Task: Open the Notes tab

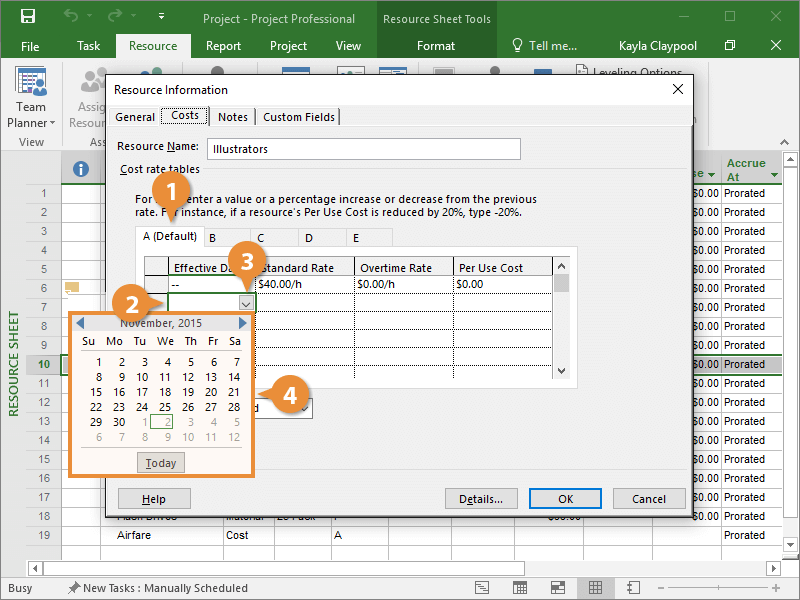Action: coord(233,117)
